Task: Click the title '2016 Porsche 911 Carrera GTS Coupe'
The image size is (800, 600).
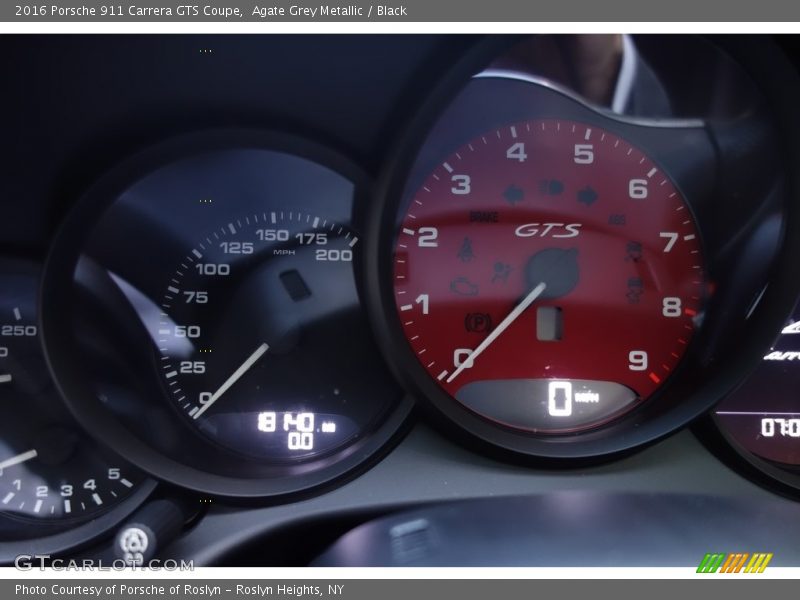Action: click(128, 11)
